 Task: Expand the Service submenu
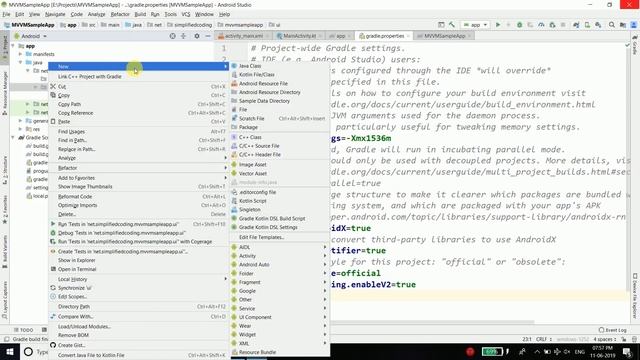click(x=280, y=309)
